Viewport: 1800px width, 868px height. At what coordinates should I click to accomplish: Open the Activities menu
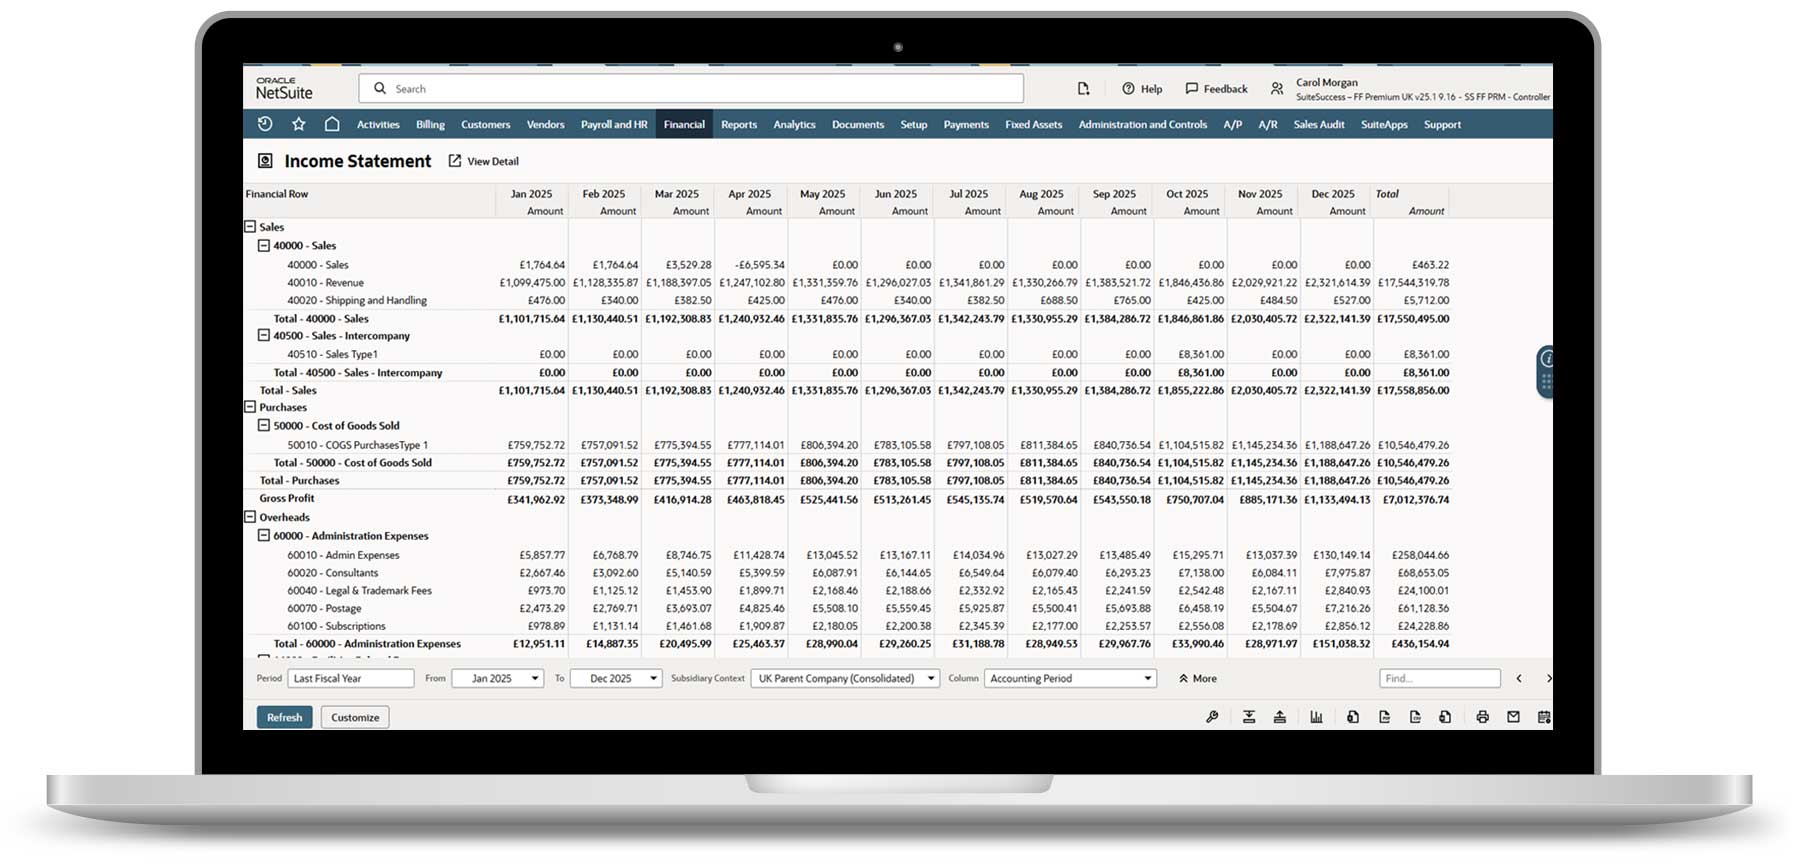point(378,125)
